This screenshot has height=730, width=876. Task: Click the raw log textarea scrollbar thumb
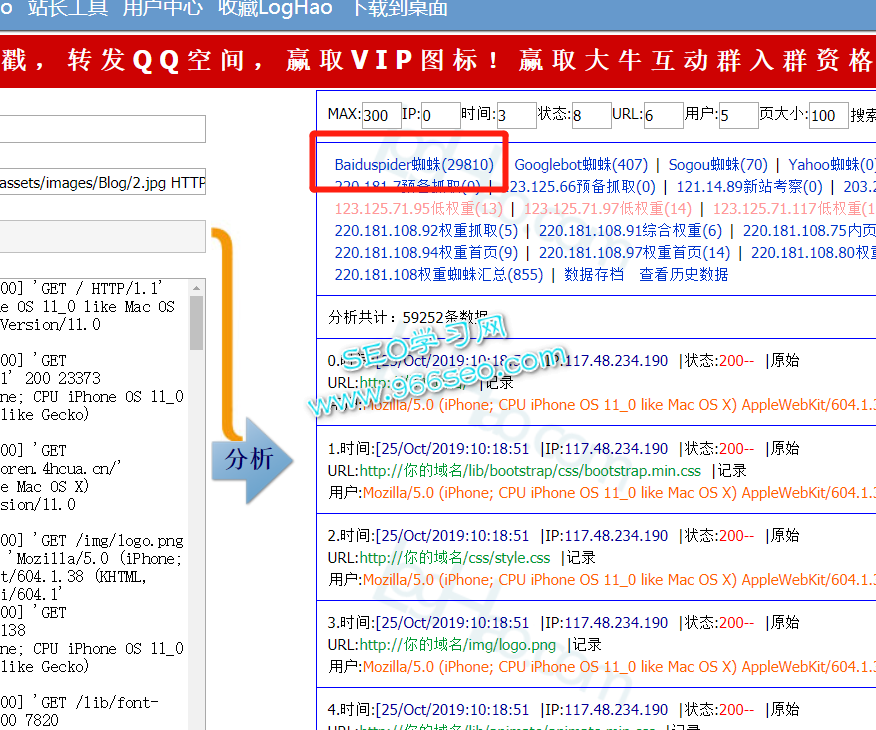[x=196, y=323]
